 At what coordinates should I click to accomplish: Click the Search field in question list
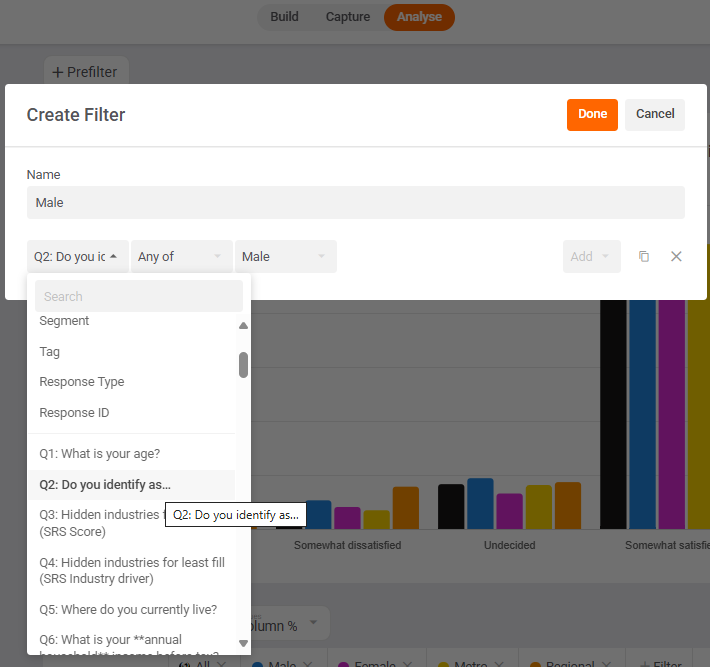139,296
